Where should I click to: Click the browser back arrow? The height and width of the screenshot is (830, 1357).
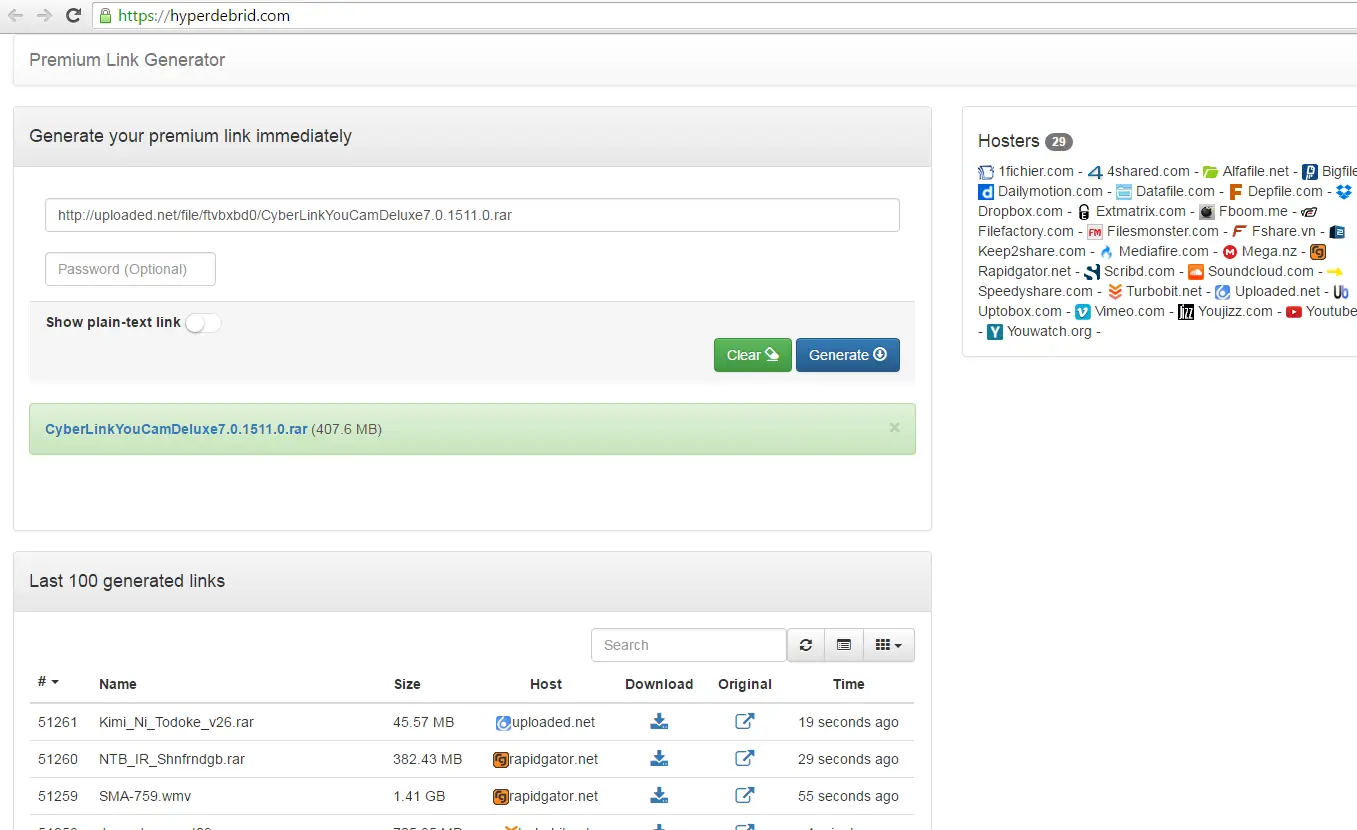click(x=15, y=15)
